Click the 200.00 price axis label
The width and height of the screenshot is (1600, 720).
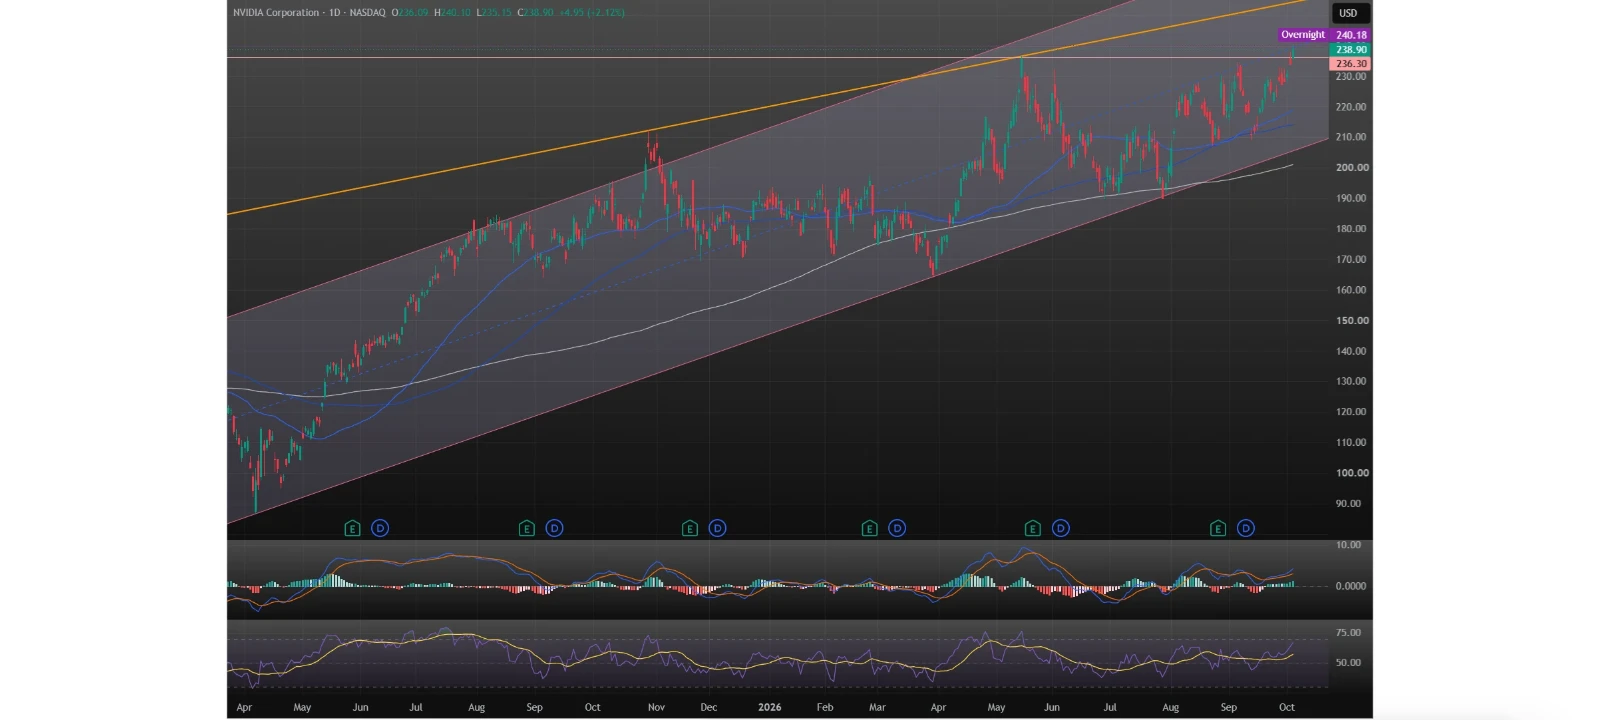pos(1352,168)
